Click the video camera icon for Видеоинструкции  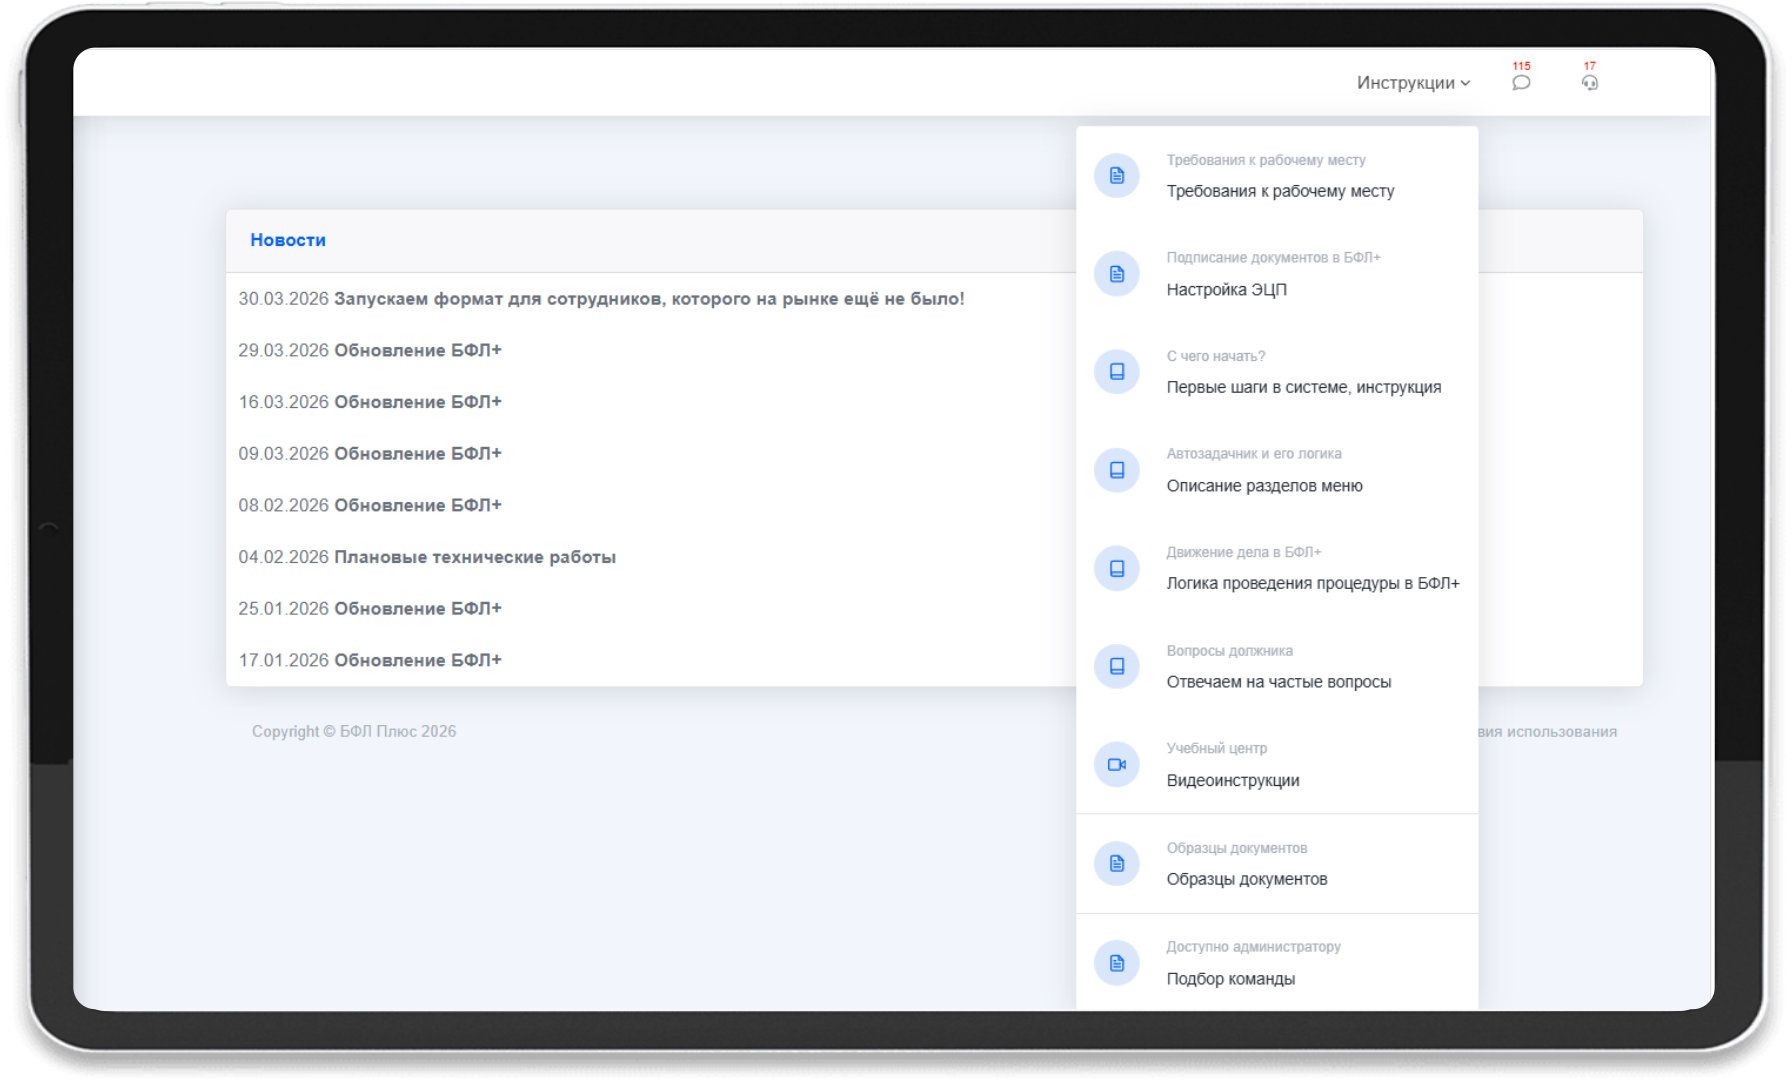coord(1117,765)
